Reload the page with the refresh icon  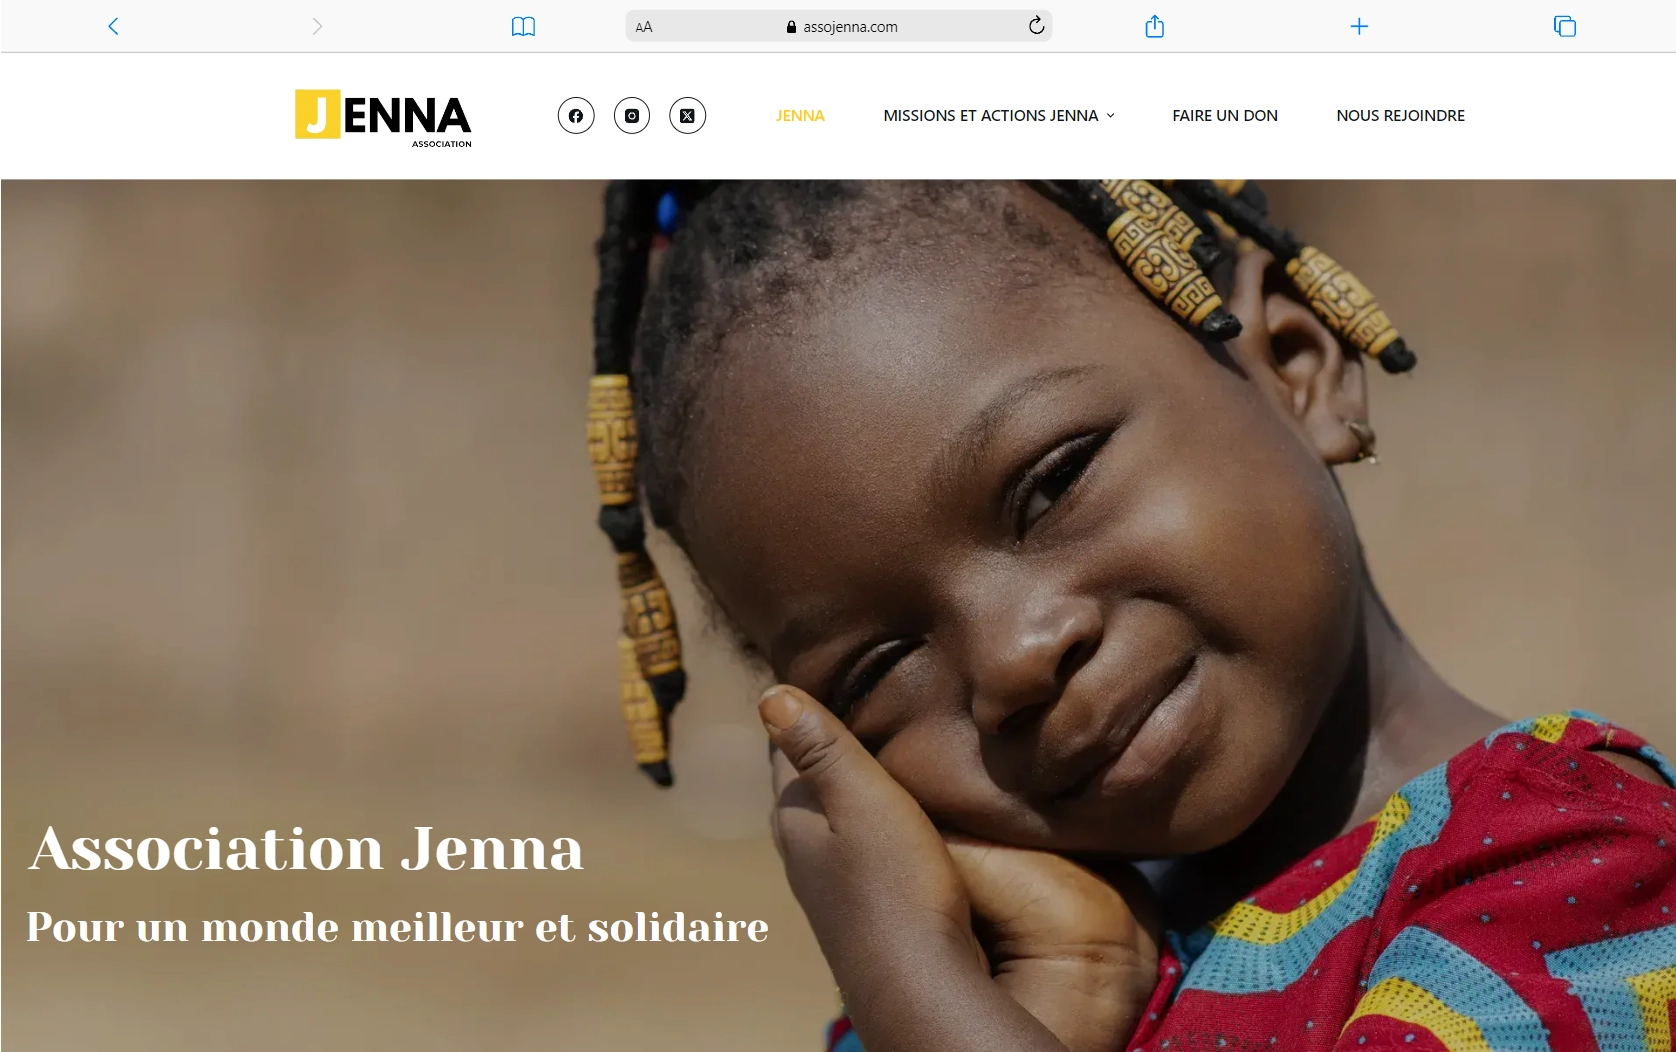click(1036, 26)
